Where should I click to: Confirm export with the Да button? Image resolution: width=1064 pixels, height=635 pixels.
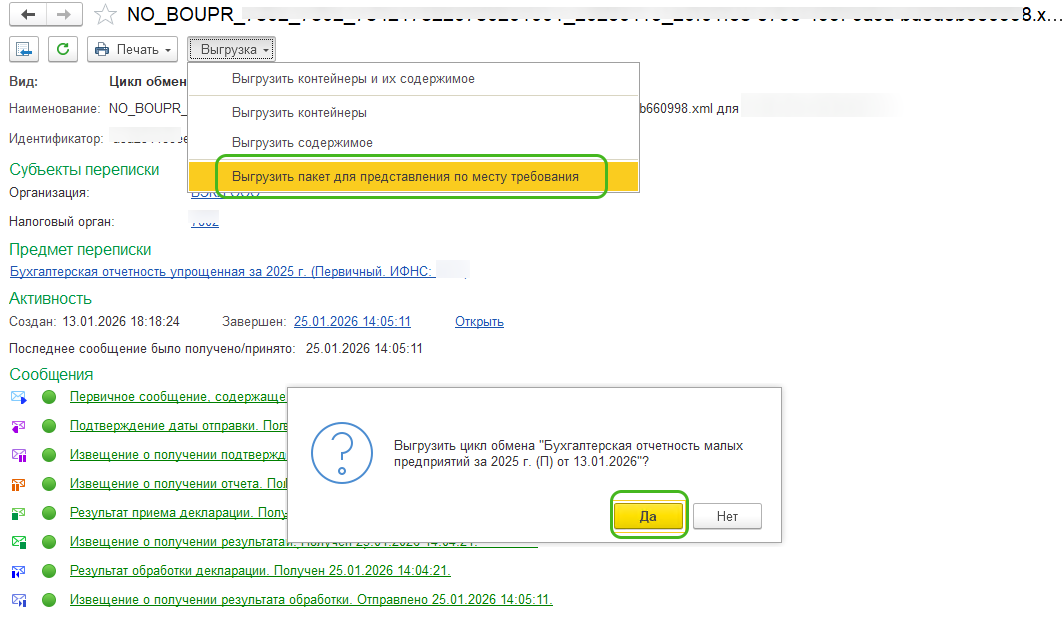click(x=648, y=516)
